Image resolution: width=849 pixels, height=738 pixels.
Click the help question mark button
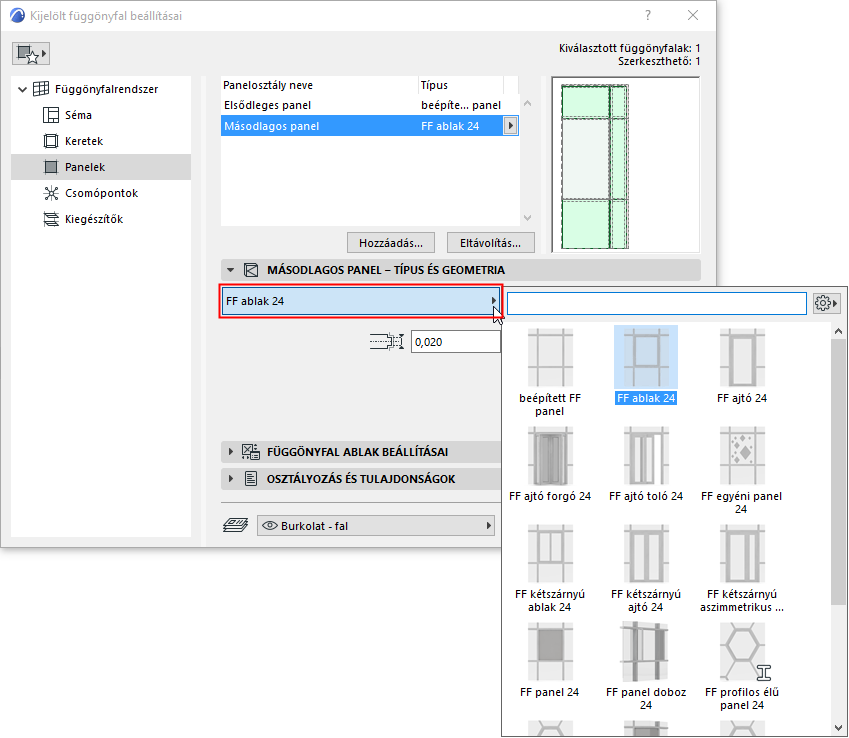[x=648, y=16]
